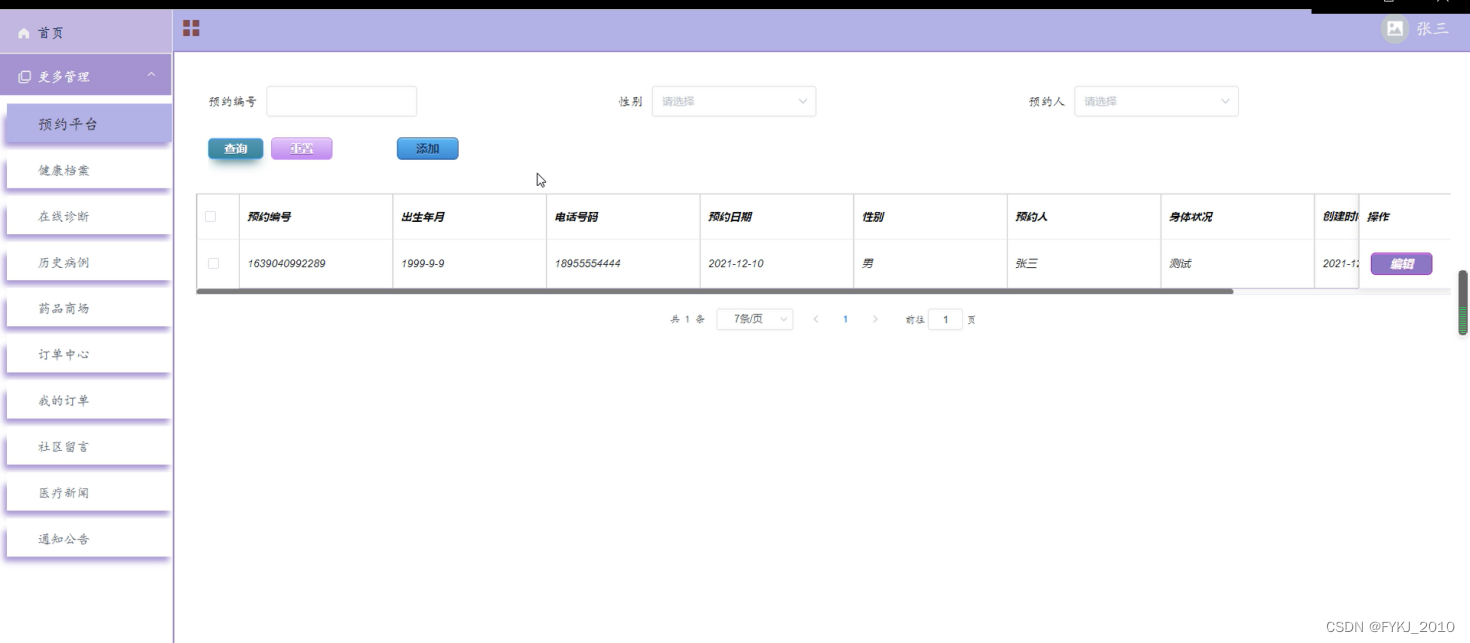Select 预约平台 in the sidebar
Viewport: 1470px width, 643px height.
pyautogui.click(x=89, y=124)
